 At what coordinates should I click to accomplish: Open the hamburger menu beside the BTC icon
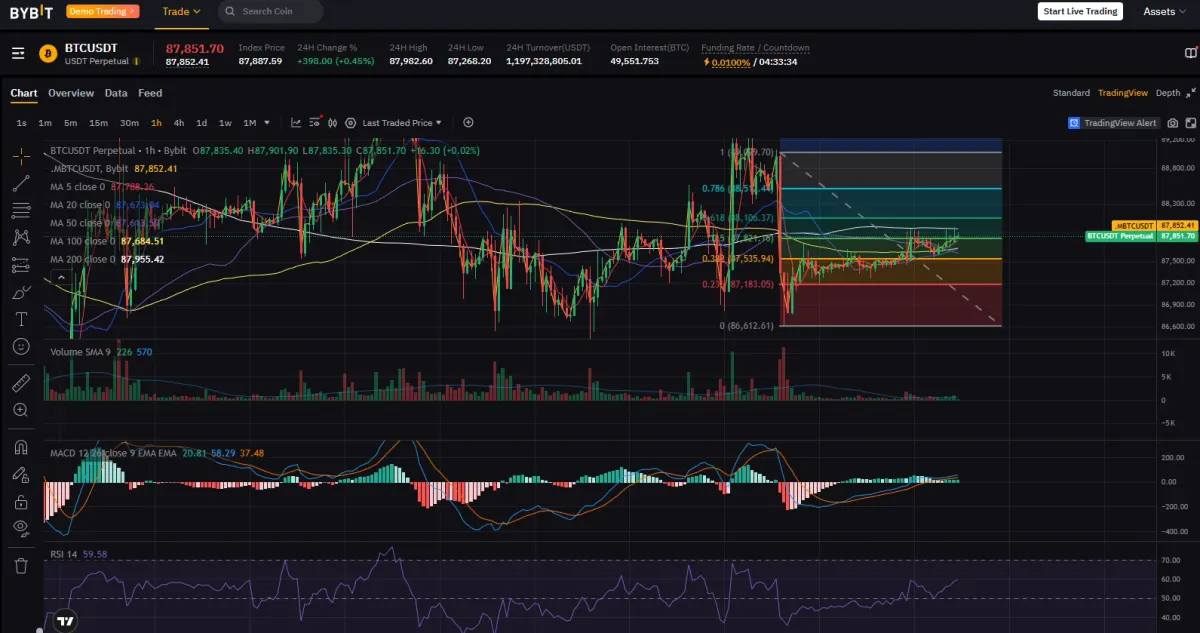(x=18, y=53)
